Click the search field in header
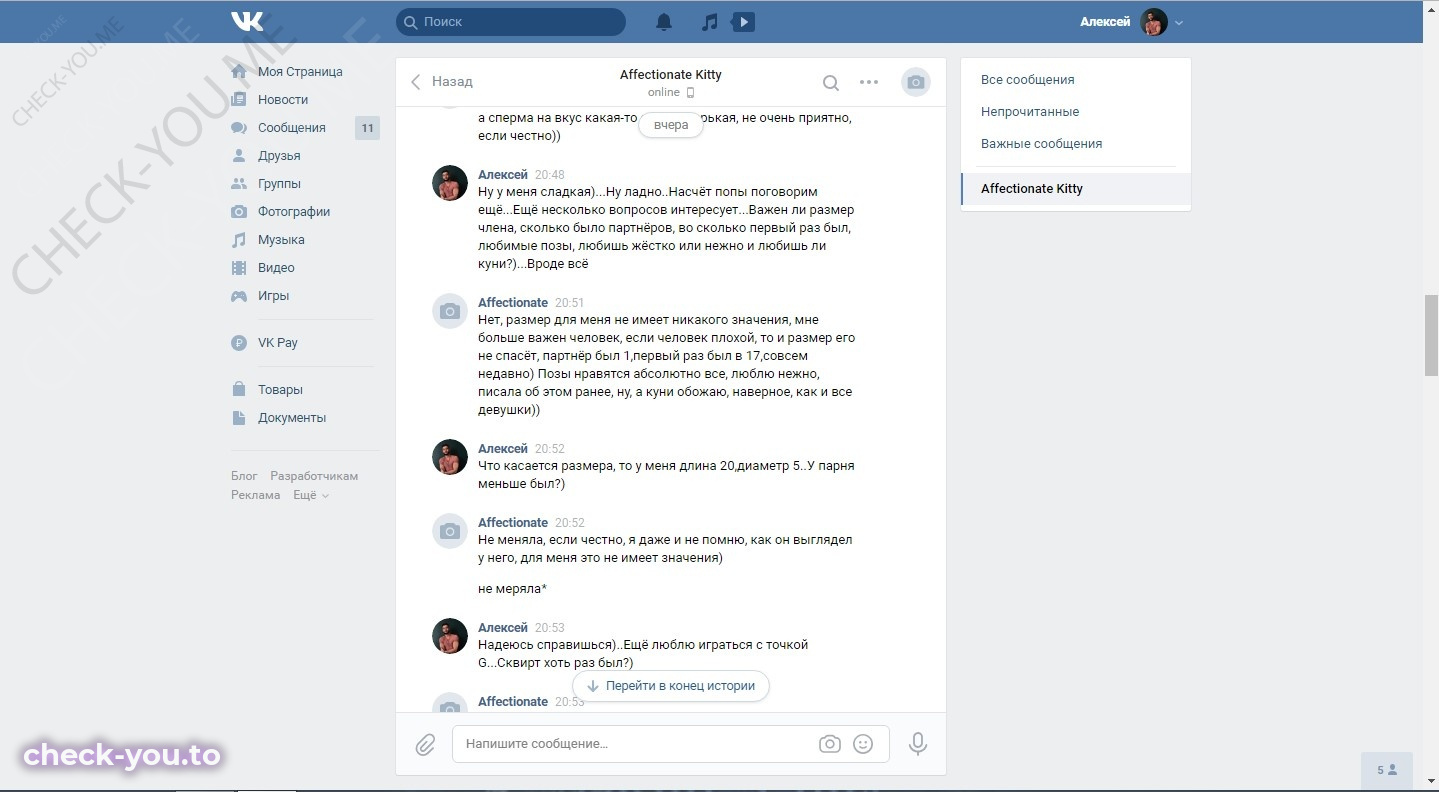1439x792 pixels. [511, 21]
